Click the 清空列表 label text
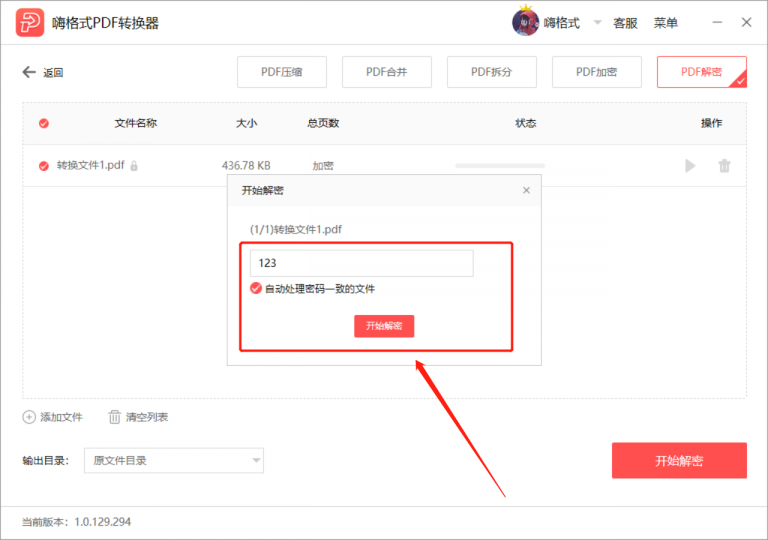Screen dimensions: 768x540 [147, 417]
